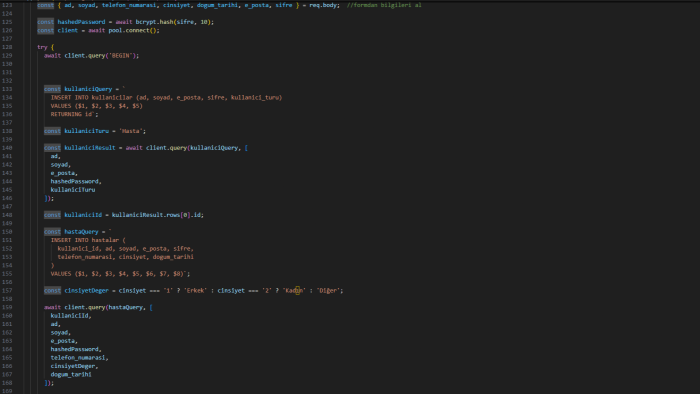Click 'kullaniciResult' declaration on line 140

[90, 148]
